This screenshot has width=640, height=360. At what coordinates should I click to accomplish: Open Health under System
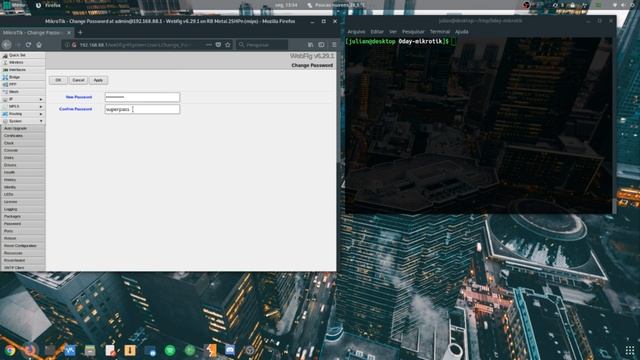click(x=23, y=173)
